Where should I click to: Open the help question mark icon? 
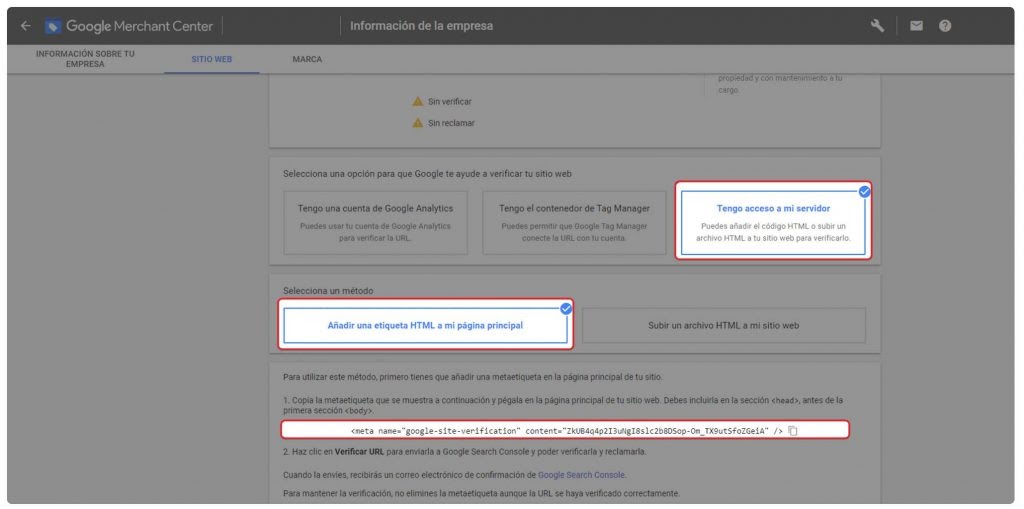coord(945,26)
